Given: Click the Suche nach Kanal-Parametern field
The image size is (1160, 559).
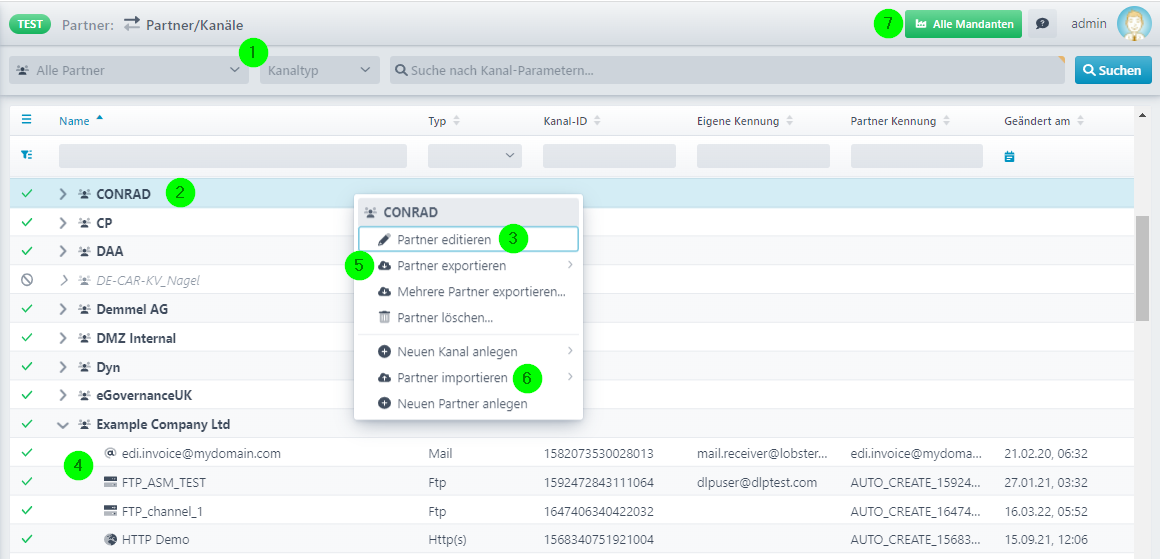Looking at the screenshot, I should pyautogui.click(x=727, y=70).
